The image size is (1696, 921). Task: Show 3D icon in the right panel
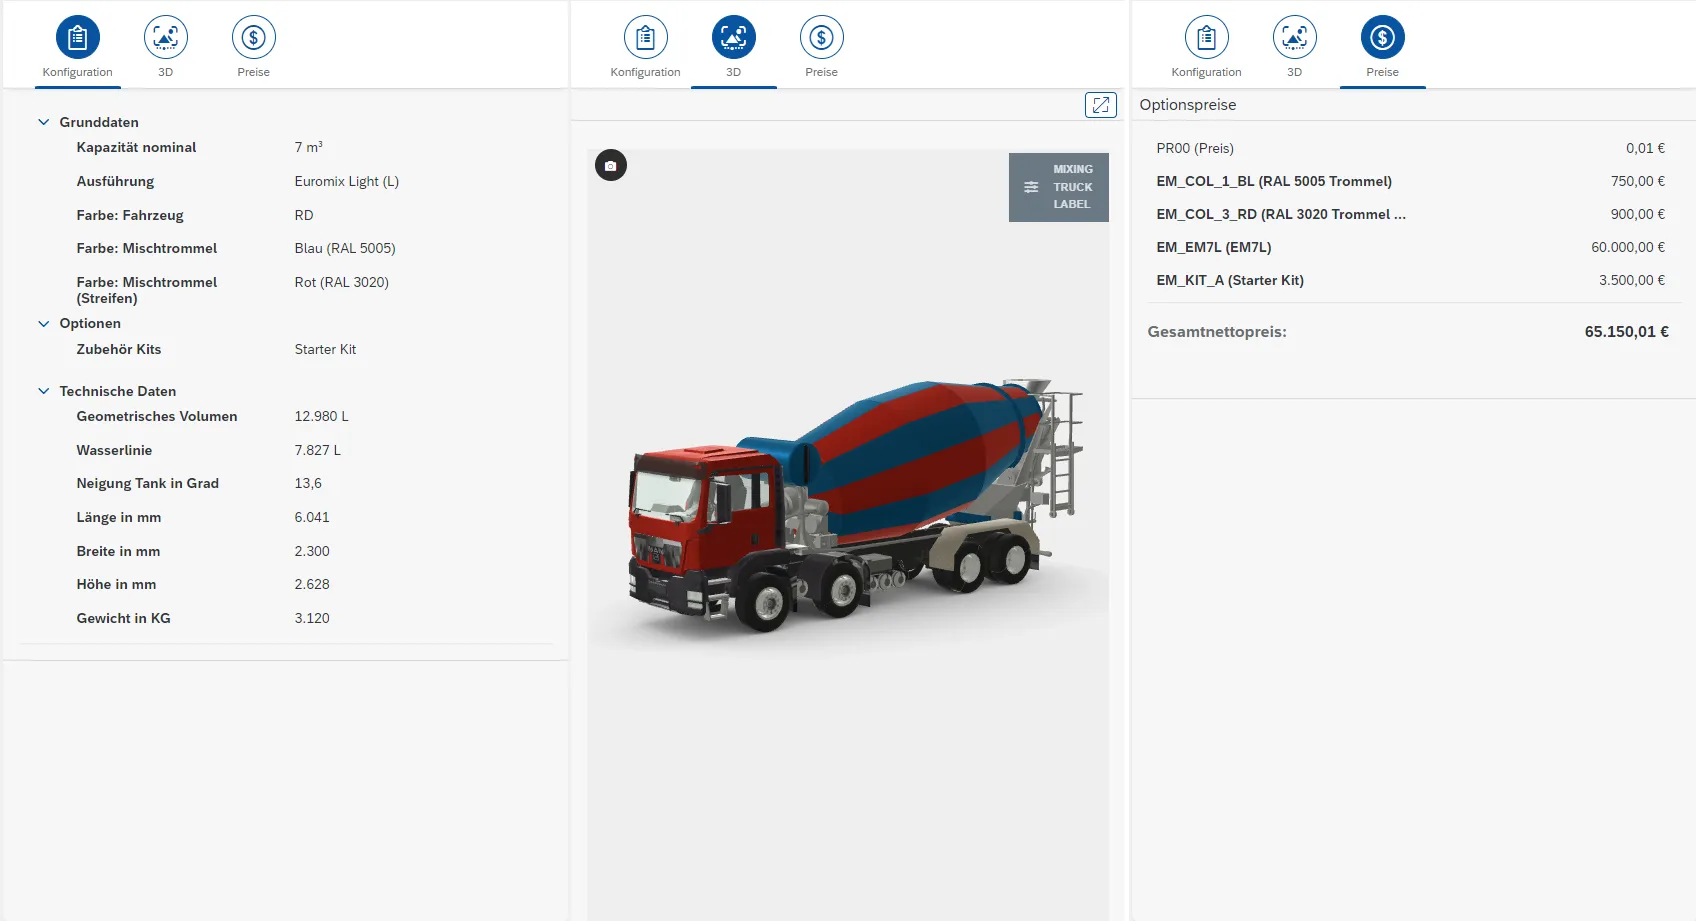tap(1294, 38)
